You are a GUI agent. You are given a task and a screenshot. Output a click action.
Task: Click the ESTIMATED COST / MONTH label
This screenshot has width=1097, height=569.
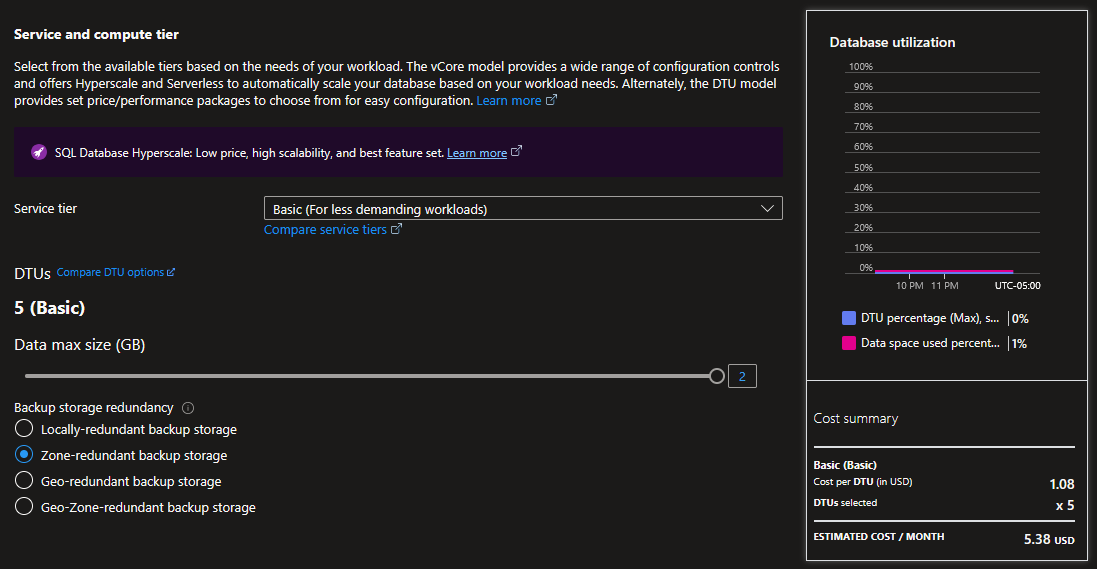[879, 537]
